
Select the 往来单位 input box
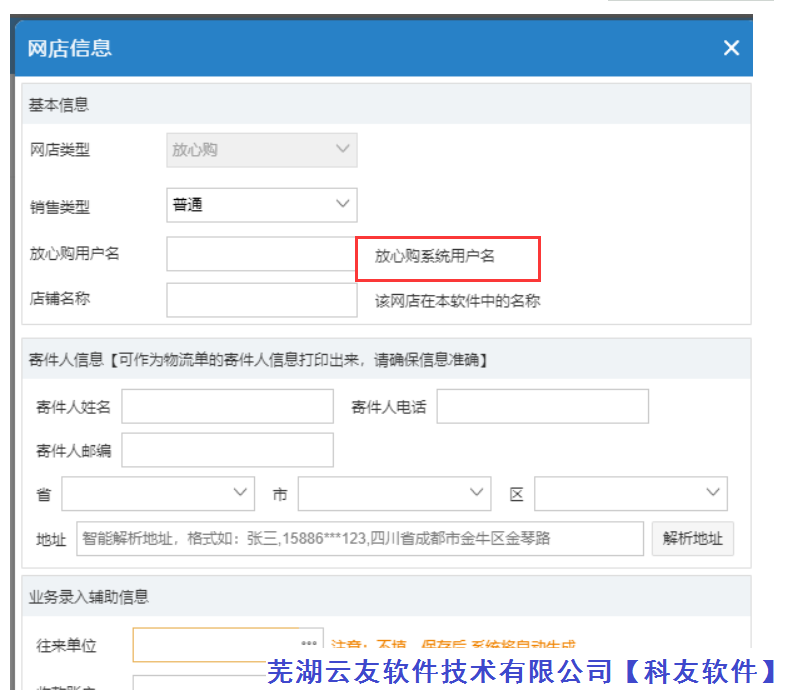click(x=215, y=644)
